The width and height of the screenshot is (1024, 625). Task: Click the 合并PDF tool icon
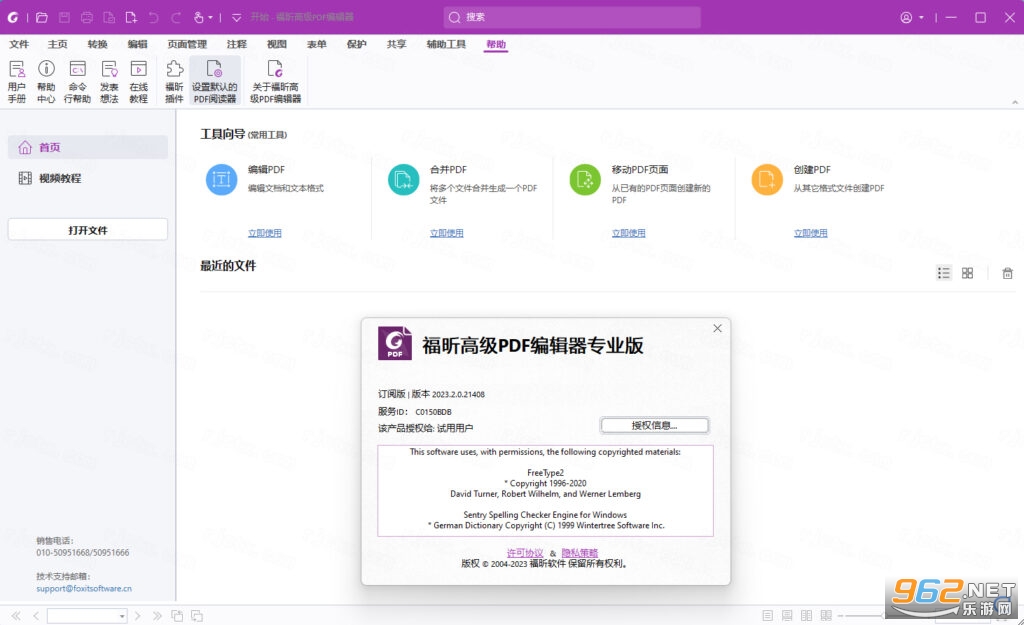coord(404,180)
